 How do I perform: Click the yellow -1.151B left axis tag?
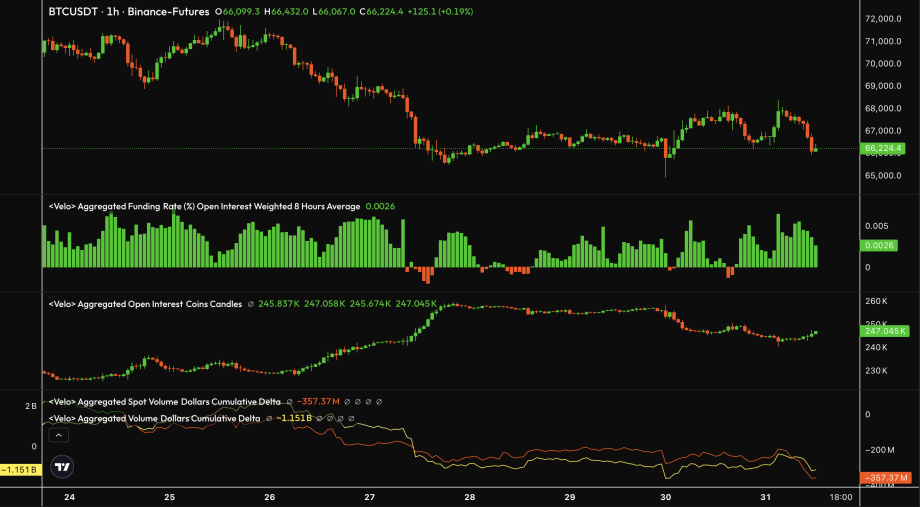(19, 469)
